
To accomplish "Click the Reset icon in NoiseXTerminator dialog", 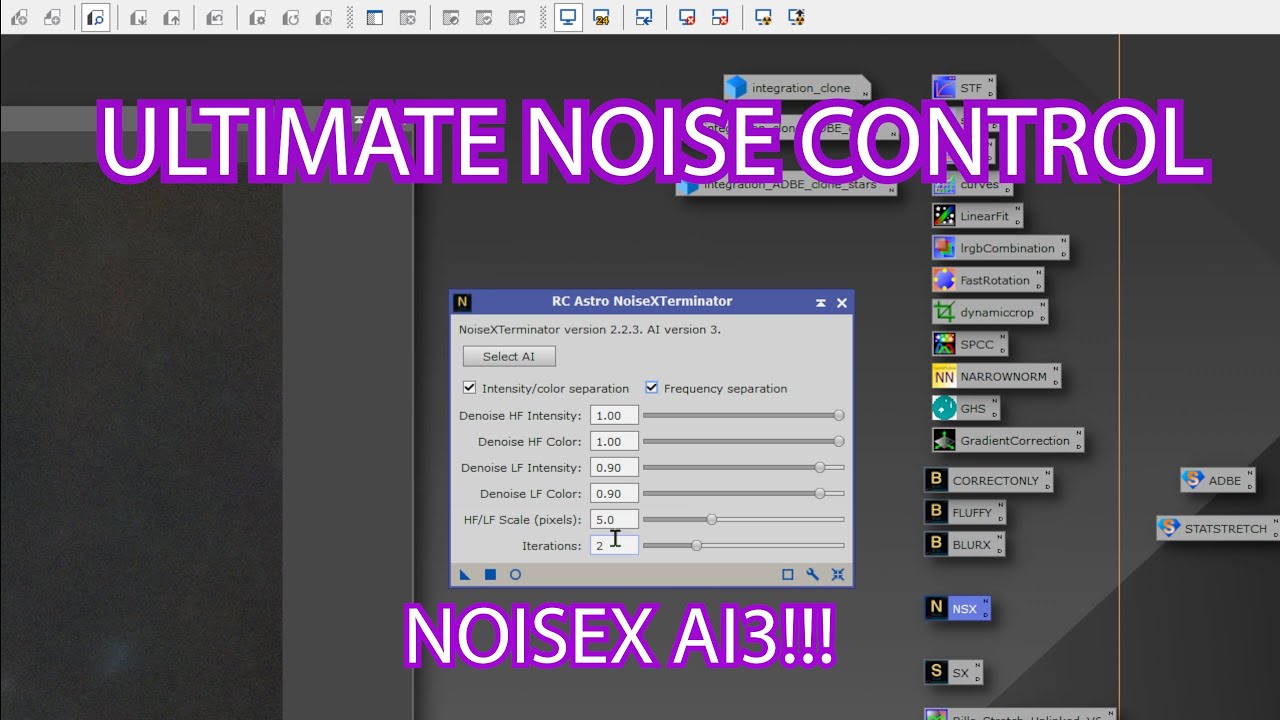I will [838, 574].
